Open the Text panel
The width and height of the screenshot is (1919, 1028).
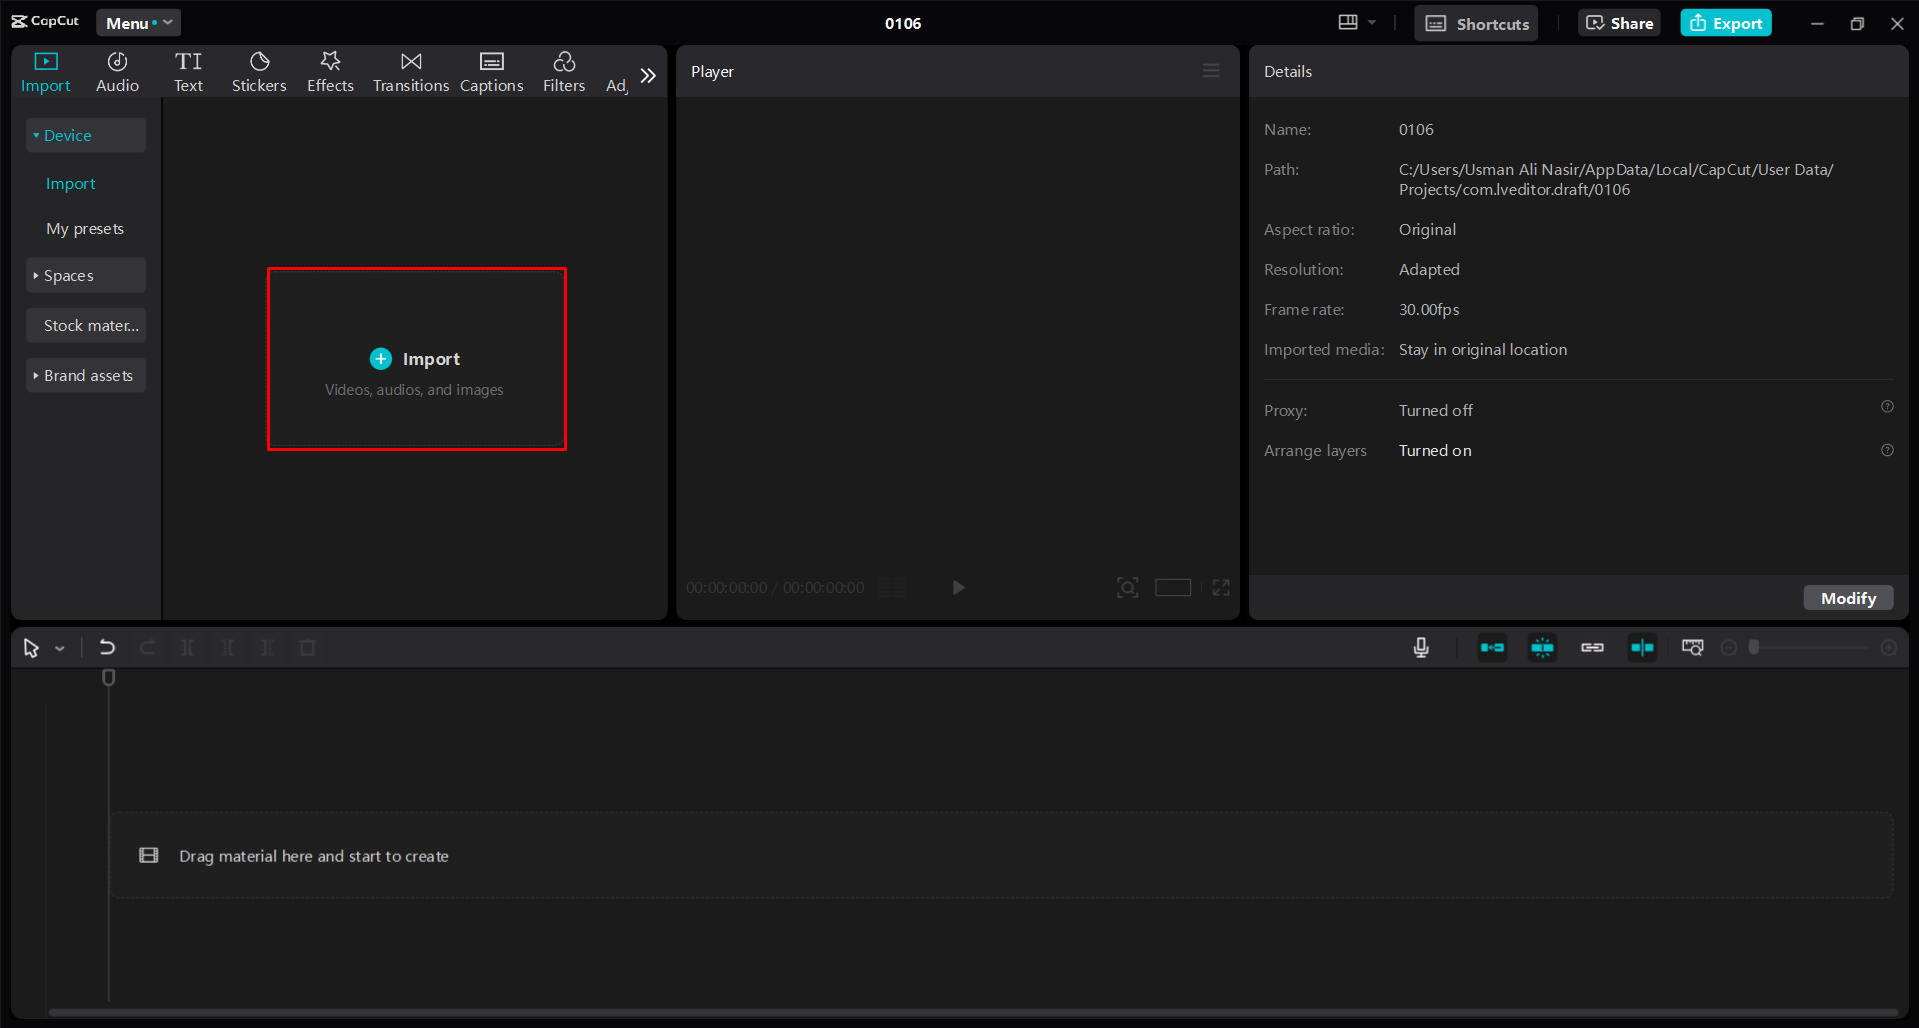[x=188, y=71]
